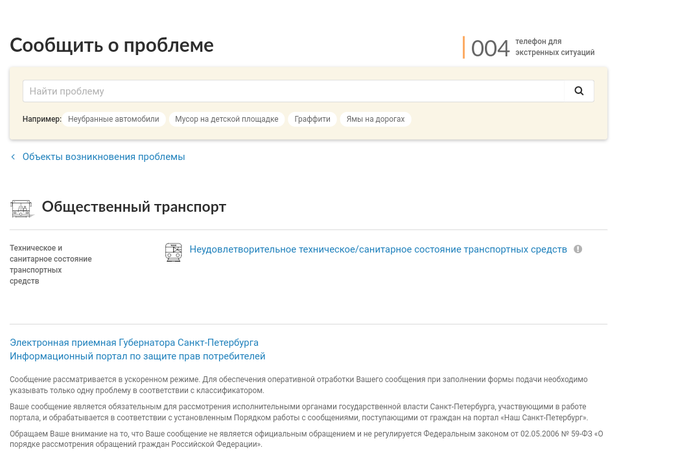Screen dimensions: 700x476
Task: Click the back chevron before Объекты возникновения проблемы
Action: click(13, 157)
